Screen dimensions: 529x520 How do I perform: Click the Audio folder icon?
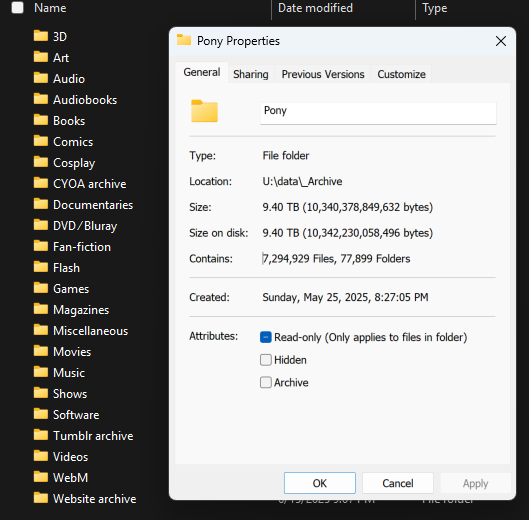(x=41, y=78)
